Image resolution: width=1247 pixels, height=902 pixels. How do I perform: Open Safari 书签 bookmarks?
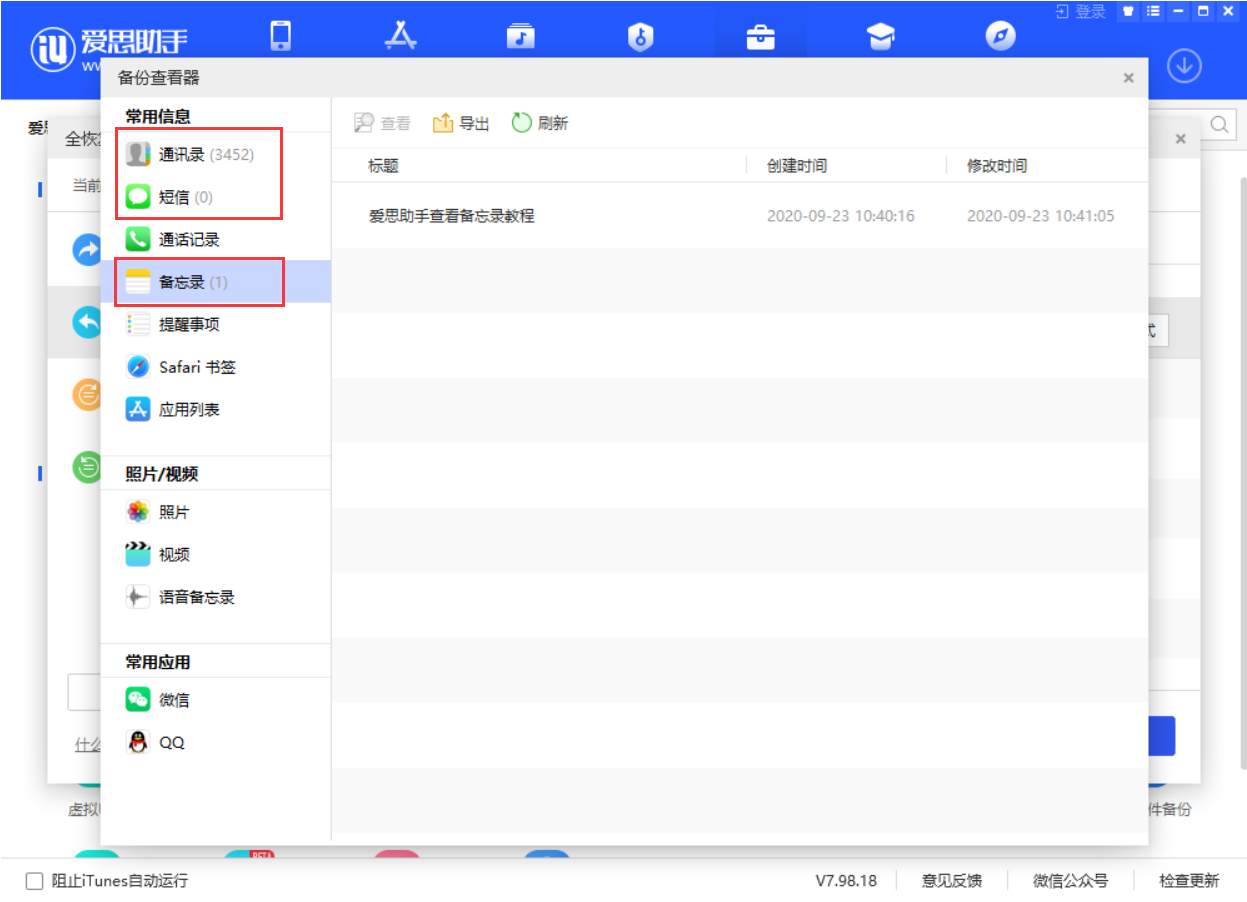click(x=200, y=366)
